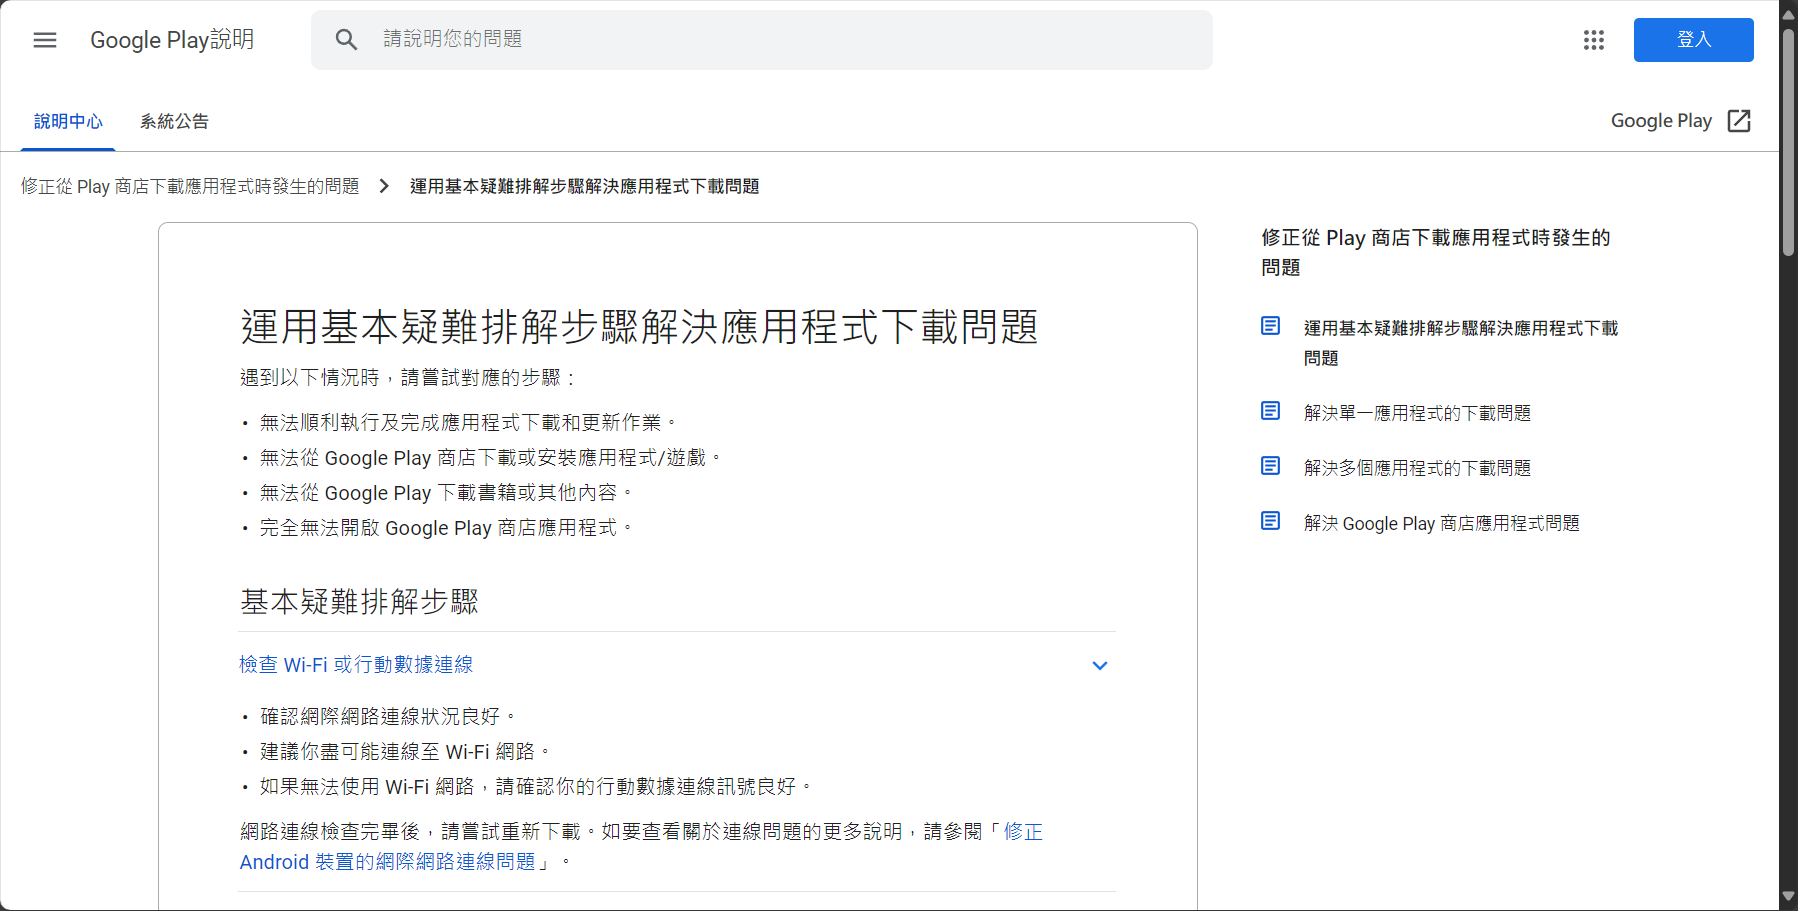Click bullet 無法從 Google Play 商店下載或安裝應用程式/遊戲
Screen dimensions: 1798x911
(490, 458)
